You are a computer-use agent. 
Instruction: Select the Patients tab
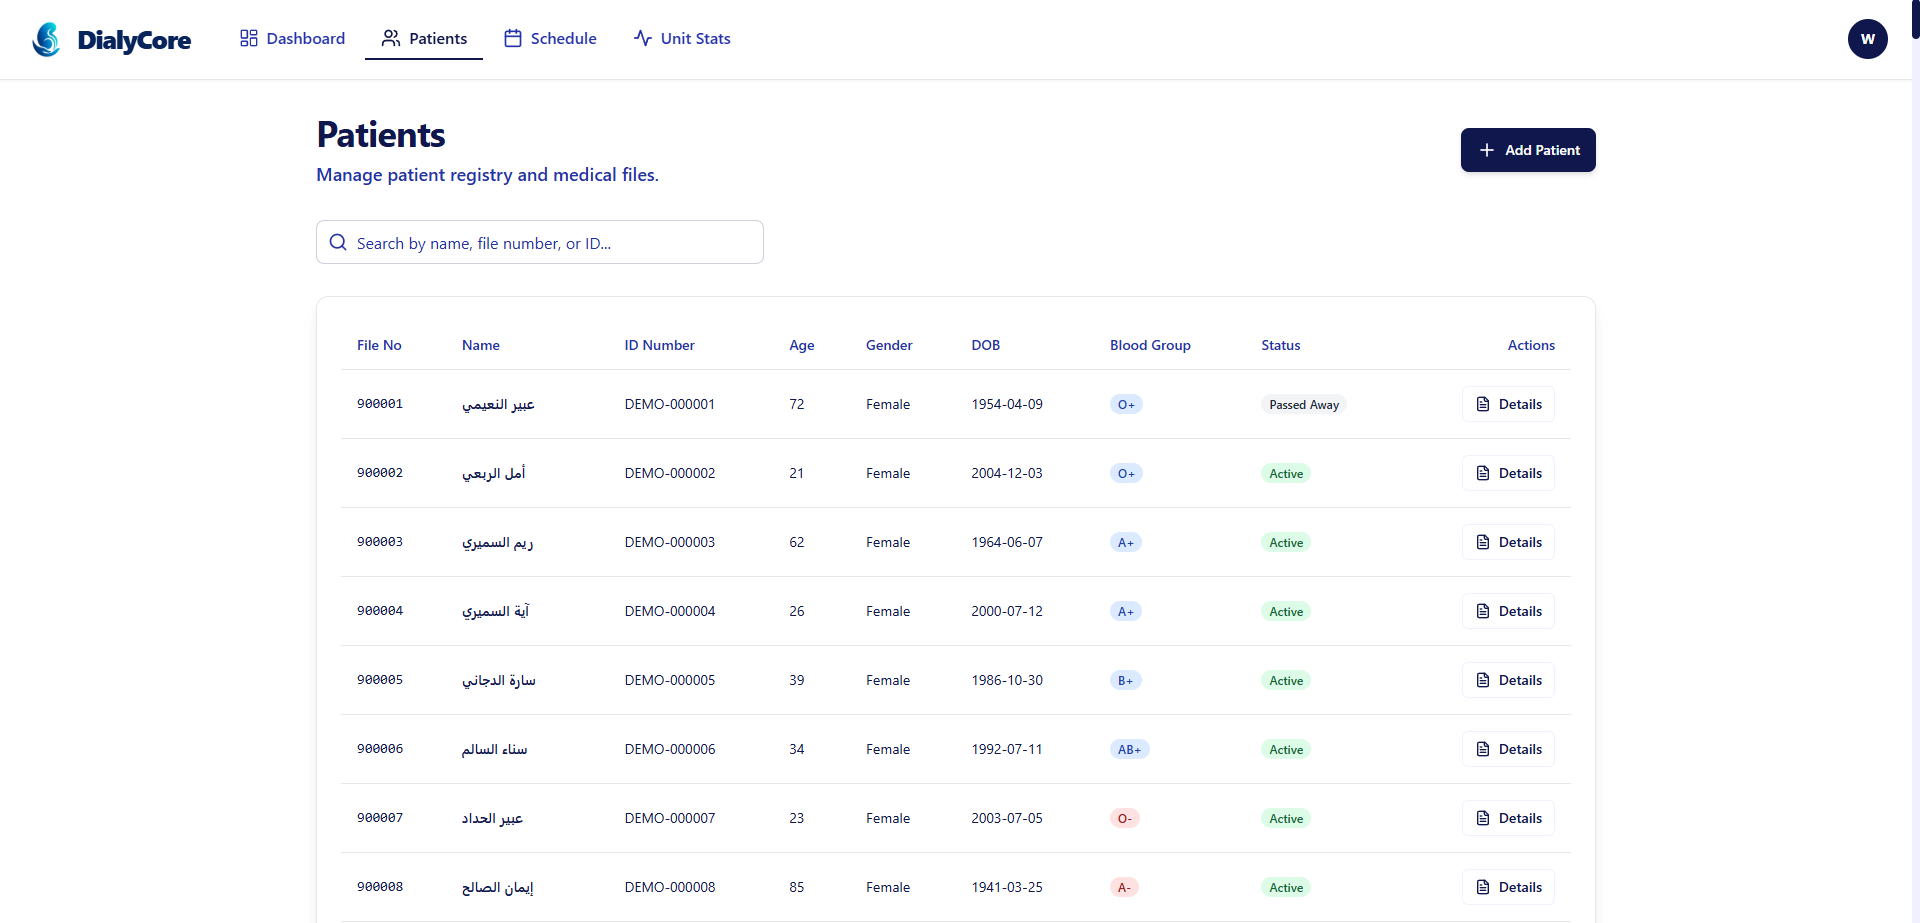click(x=424, y=38)
